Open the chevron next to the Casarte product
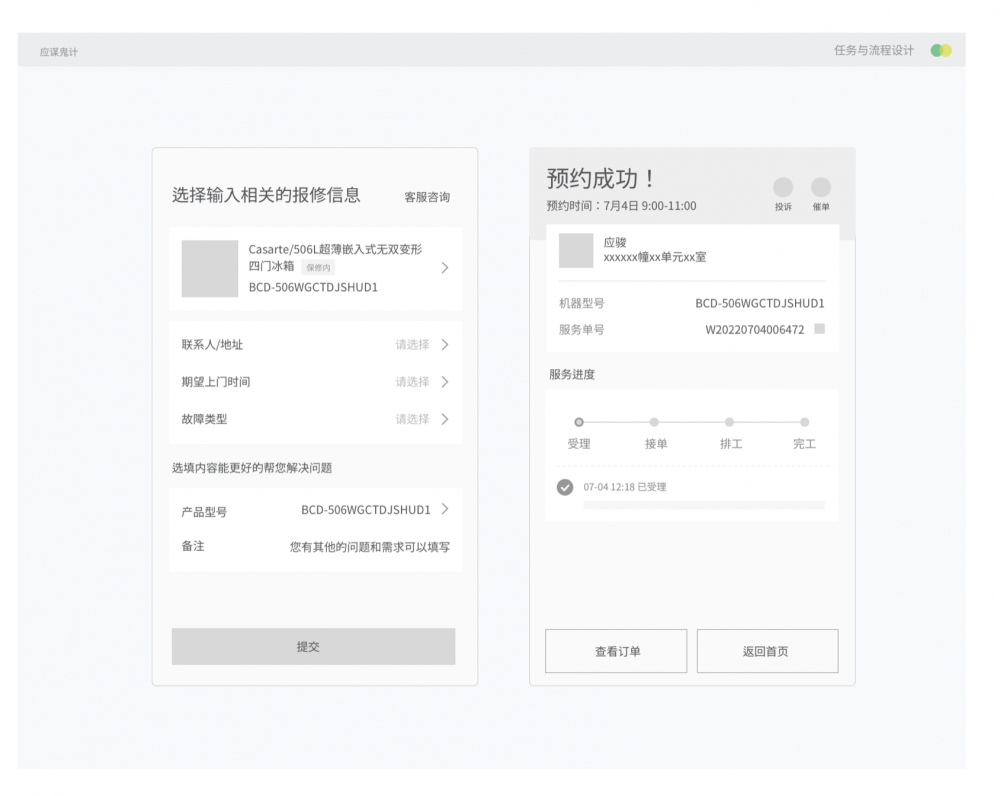The height and width of the screenshot is (796, 1000). coord(445,268)
